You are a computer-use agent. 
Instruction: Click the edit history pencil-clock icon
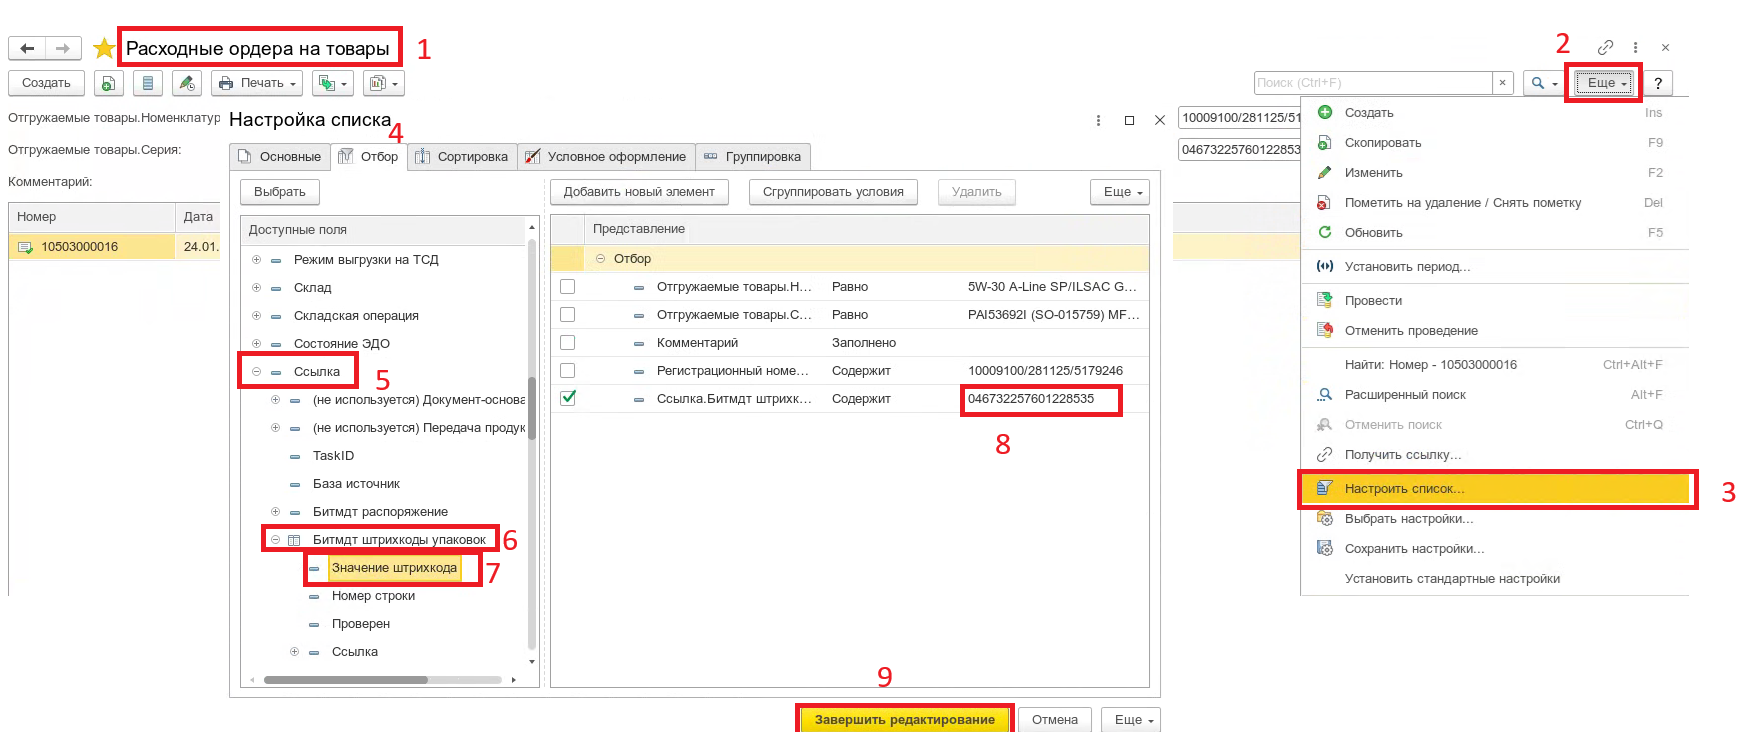[x=187, y=83]
